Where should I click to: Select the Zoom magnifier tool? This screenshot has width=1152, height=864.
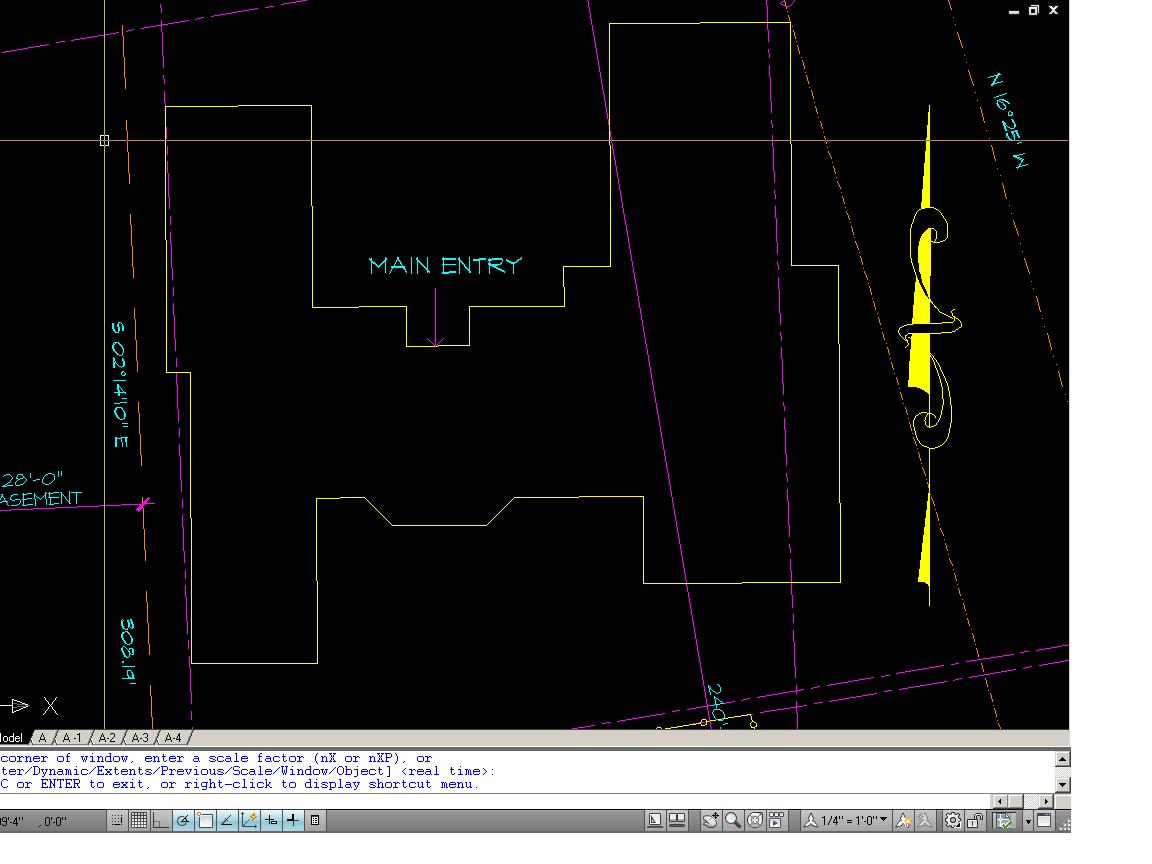pyautogui.click(x=732, y=821)
